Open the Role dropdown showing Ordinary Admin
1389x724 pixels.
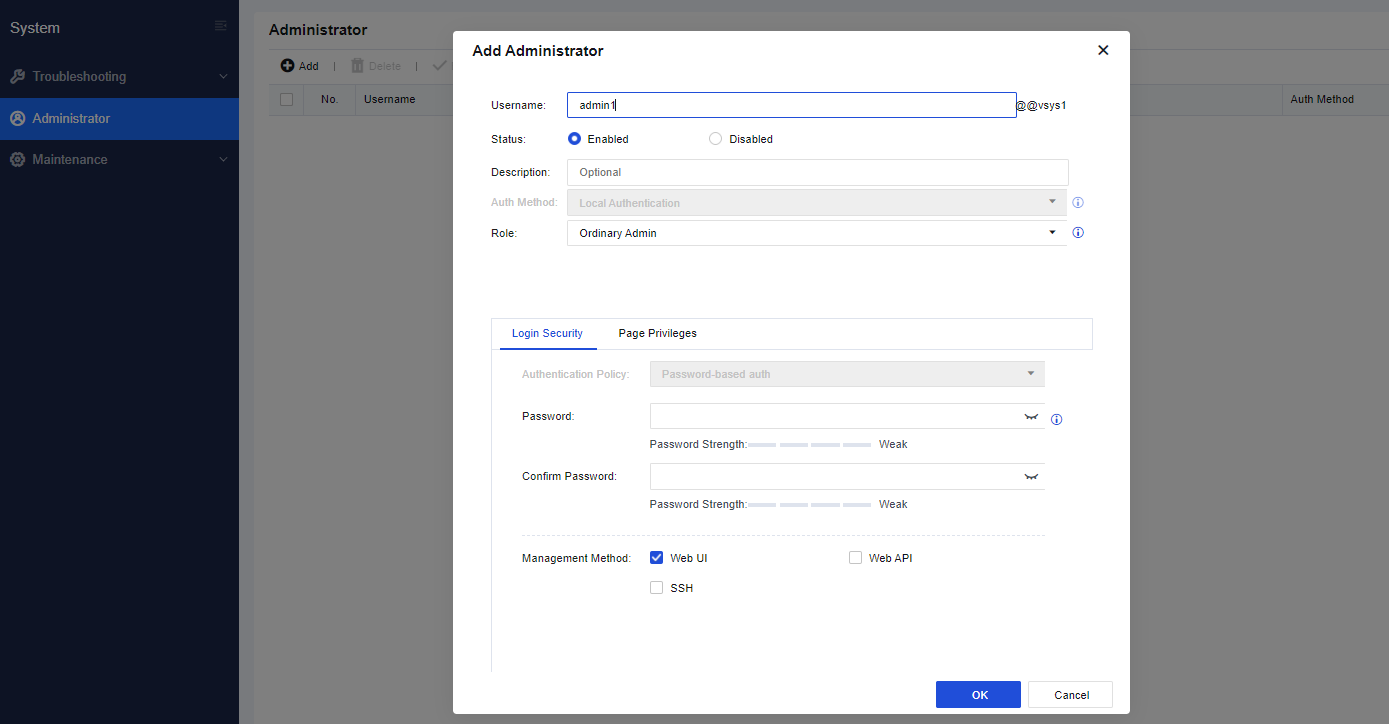[x=815, y=233]
